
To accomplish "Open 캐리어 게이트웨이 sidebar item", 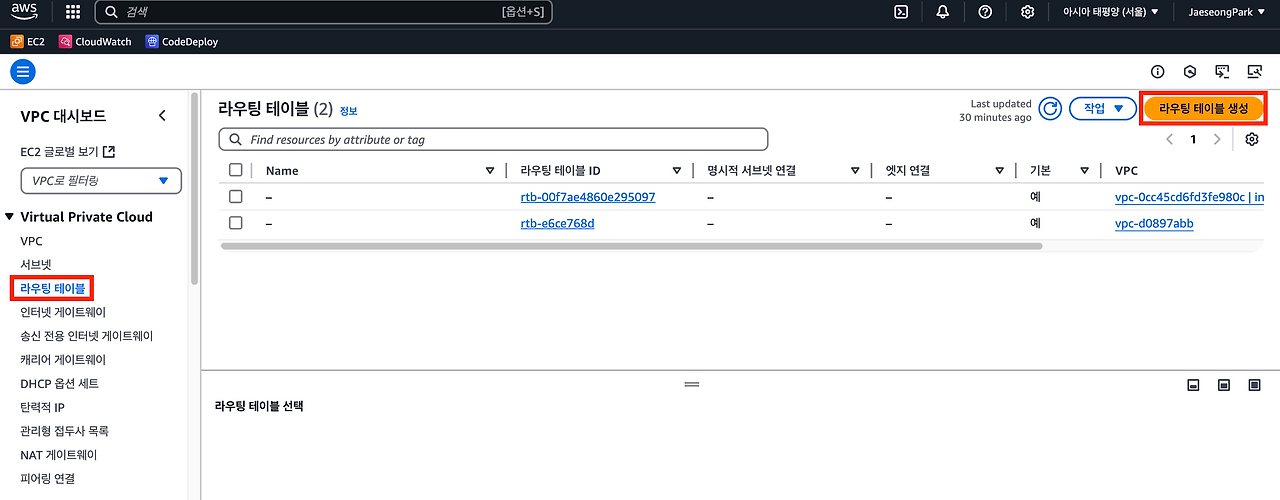I will coord(63,360).
